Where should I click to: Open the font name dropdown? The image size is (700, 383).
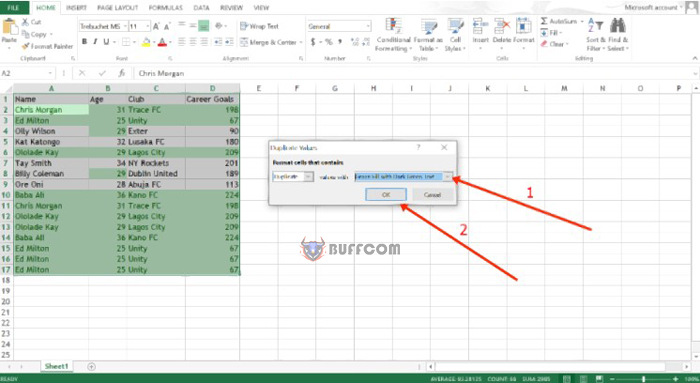pos(125,26)
